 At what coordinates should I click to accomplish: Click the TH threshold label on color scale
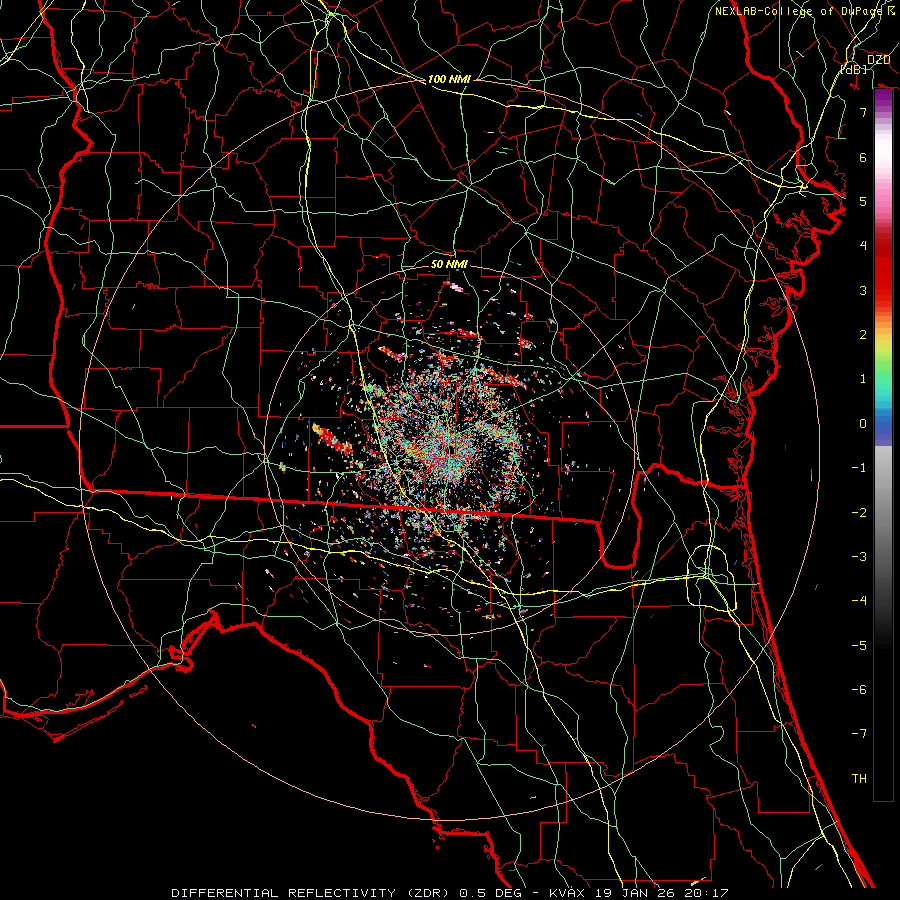pyautogui.click(x=859, y=779)
